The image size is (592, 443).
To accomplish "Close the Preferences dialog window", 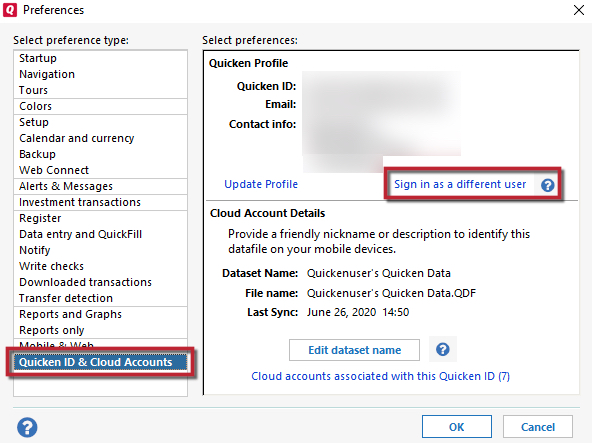I will pyautogui.click(x=579, y=10).
